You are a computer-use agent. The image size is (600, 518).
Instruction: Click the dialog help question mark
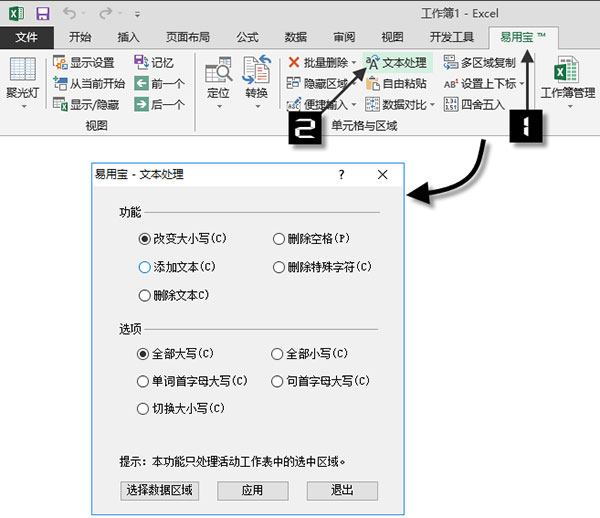point(341,175)
